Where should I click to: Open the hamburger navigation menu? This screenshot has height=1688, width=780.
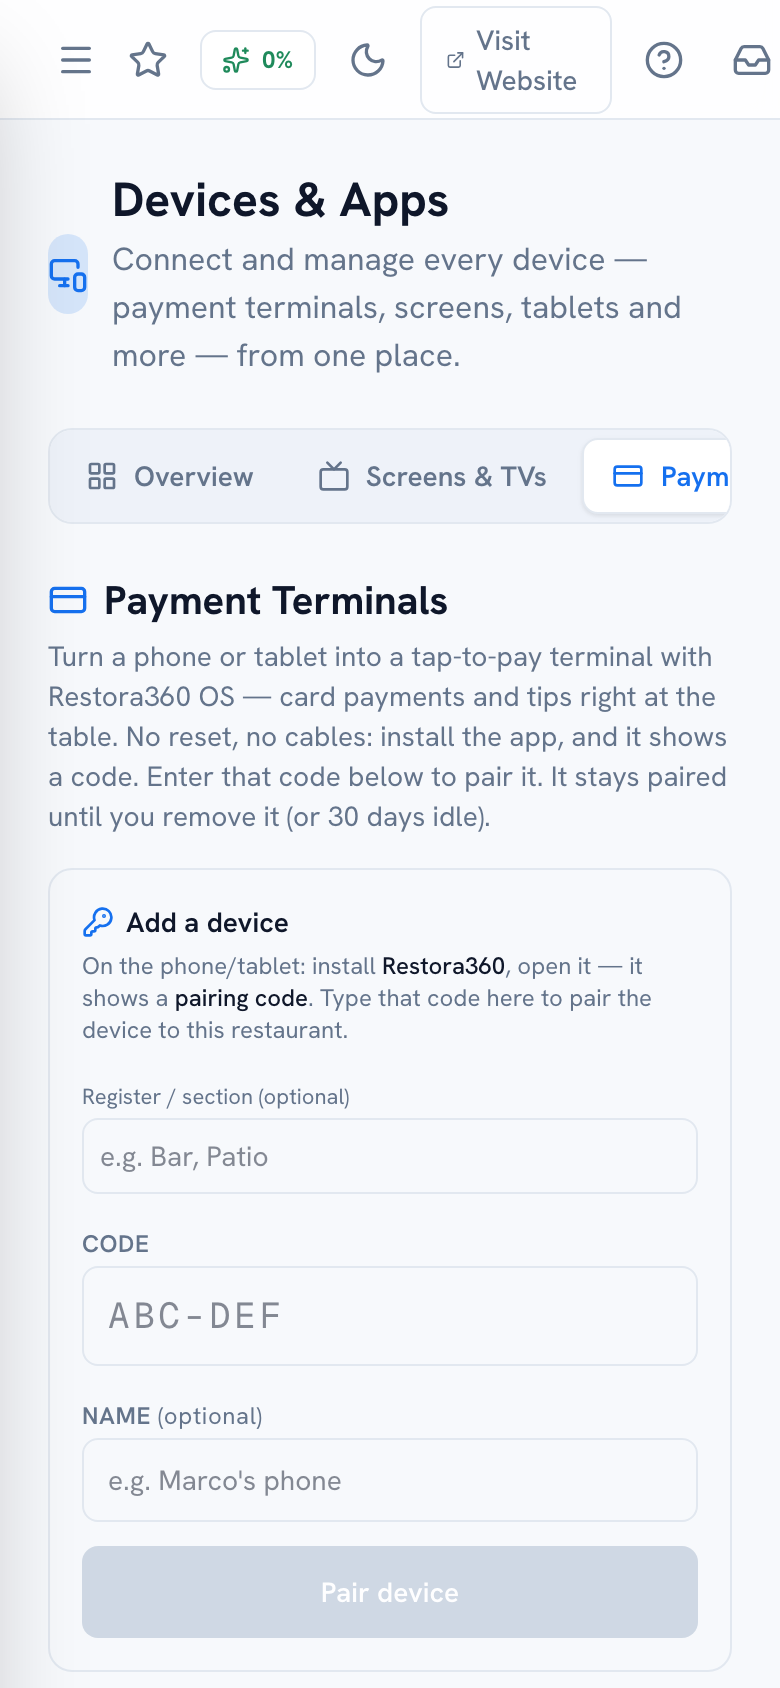[76, 60]
